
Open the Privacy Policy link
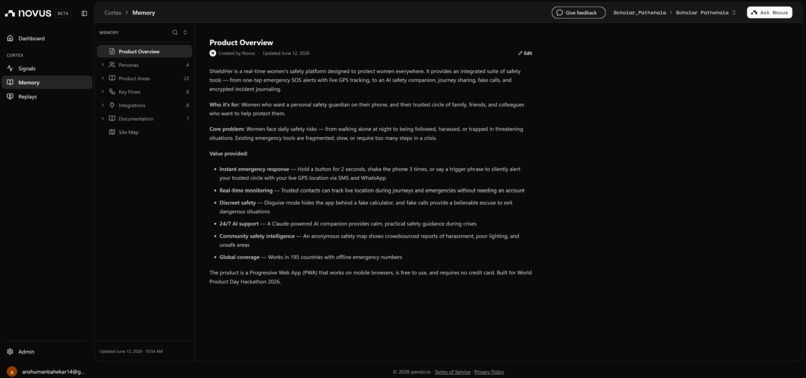tap(489, 372)
